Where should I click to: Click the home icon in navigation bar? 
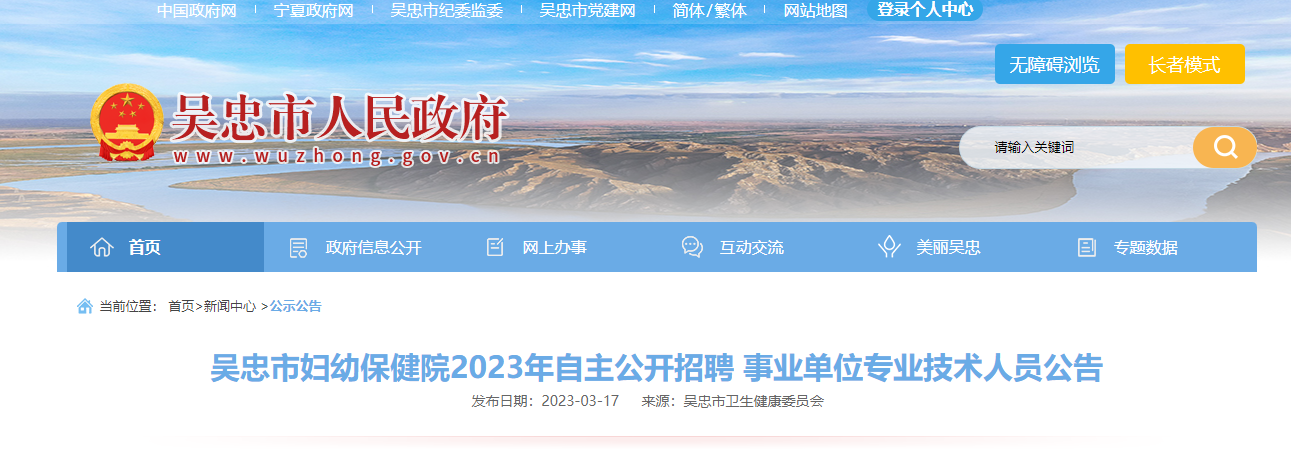tap(101, 248)
